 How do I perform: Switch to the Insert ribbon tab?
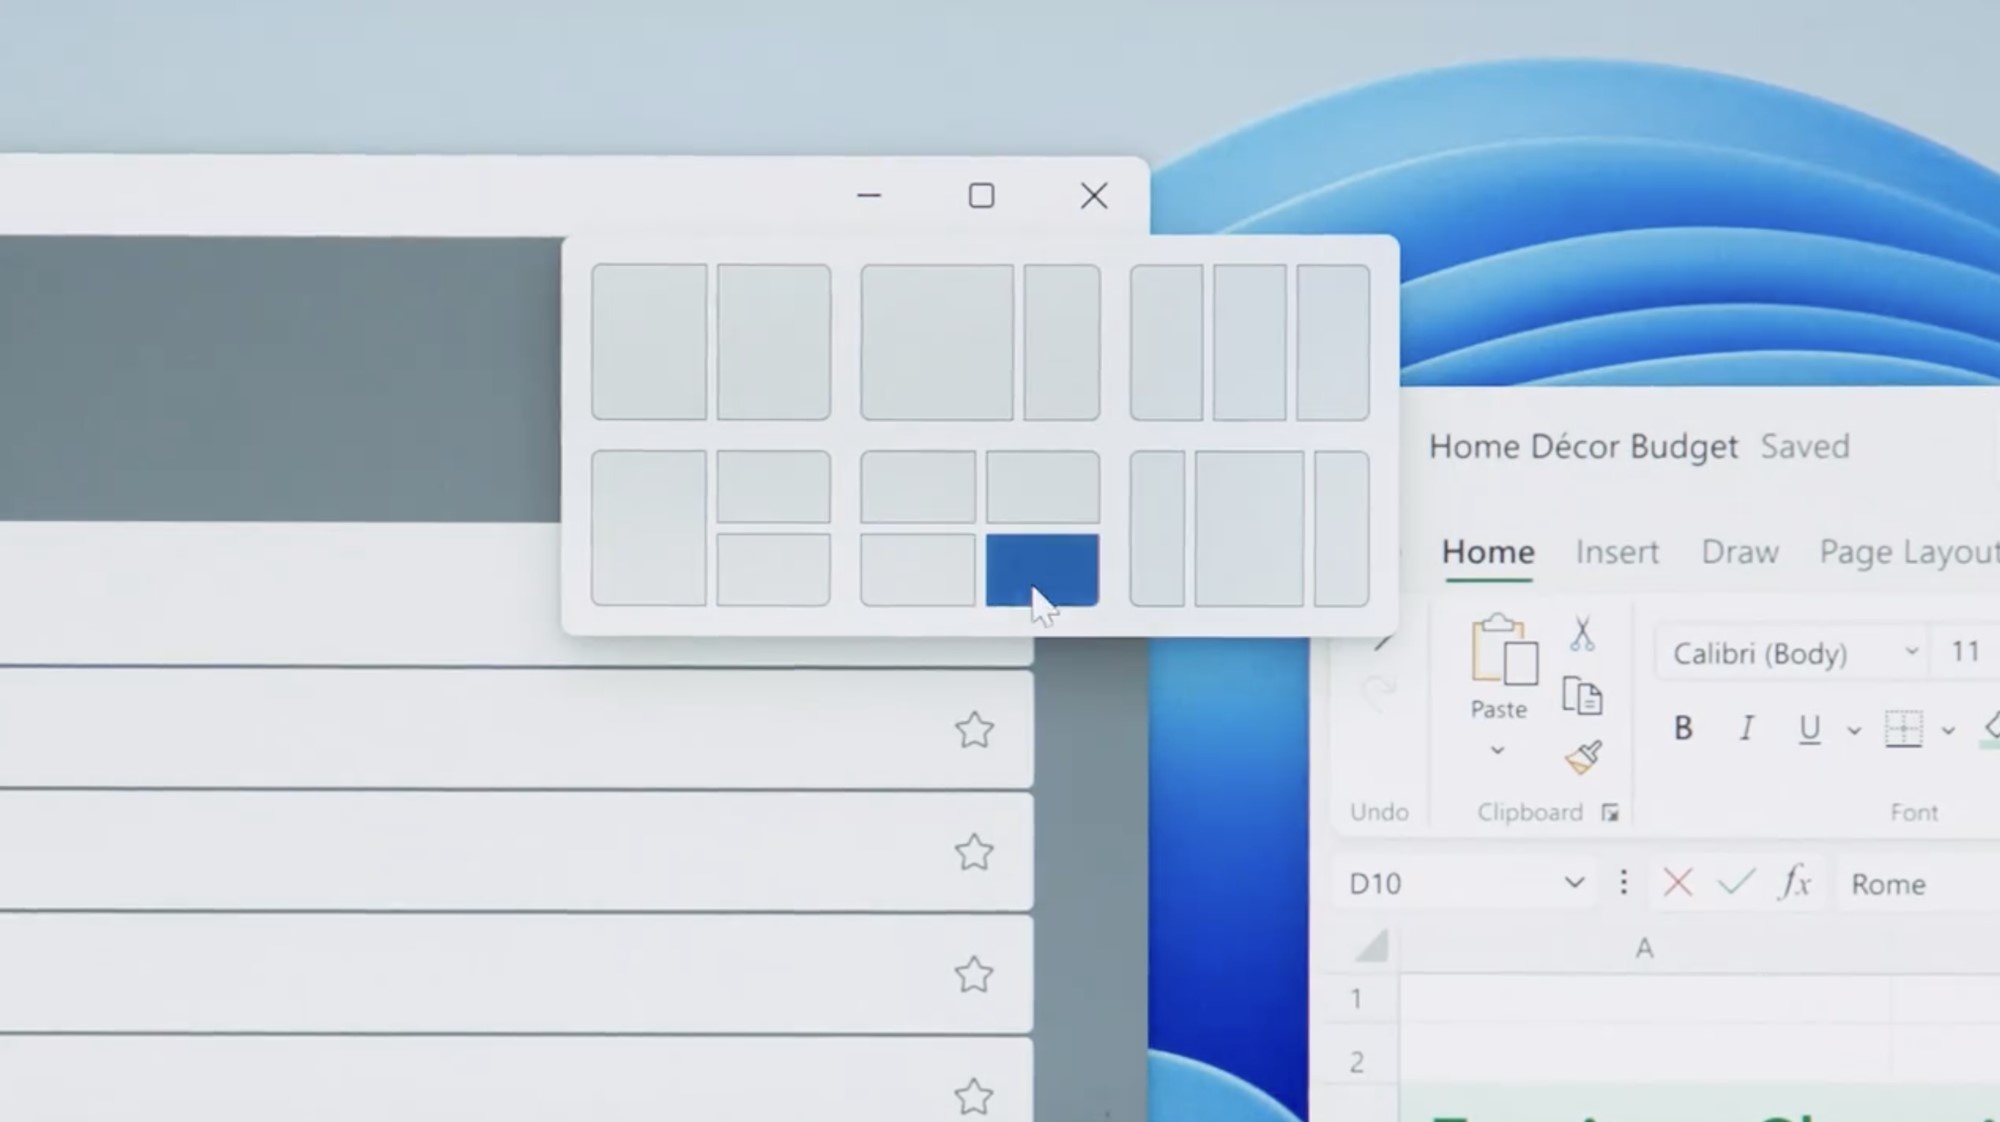[x=1617, y=552]
